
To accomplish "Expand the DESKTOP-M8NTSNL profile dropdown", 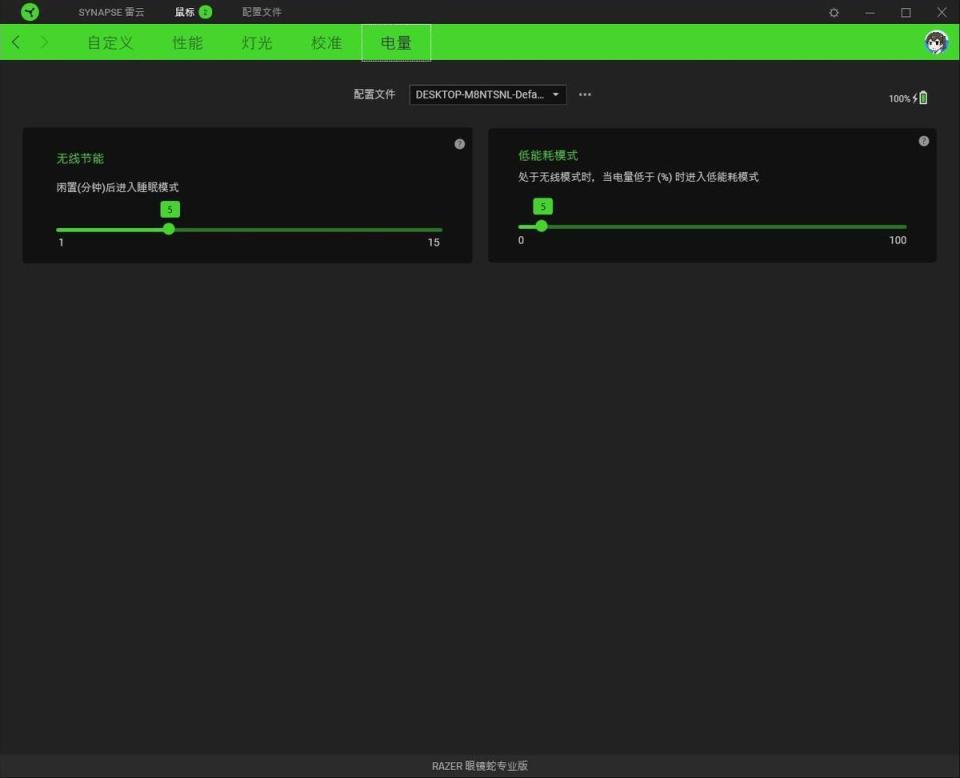I will [x=487, y=94].
